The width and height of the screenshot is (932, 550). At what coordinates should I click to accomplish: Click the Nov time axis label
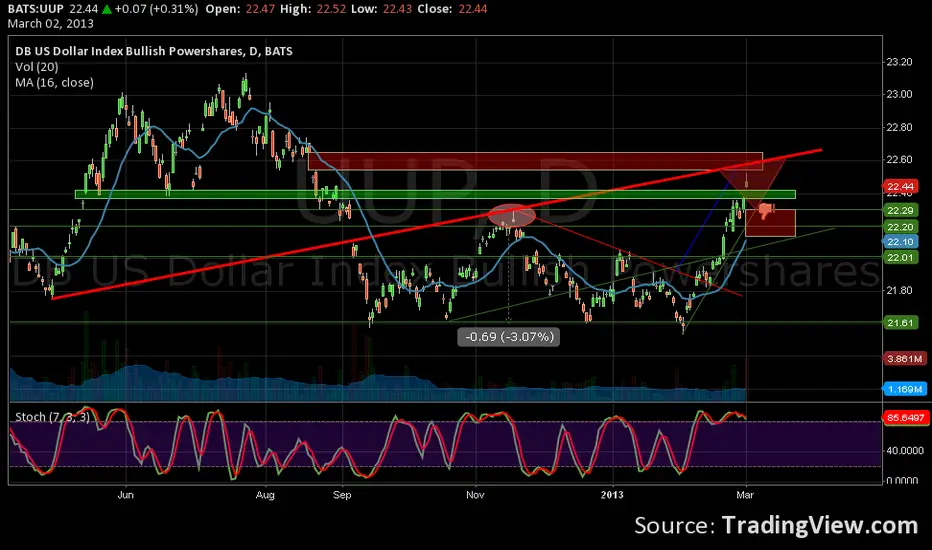click(476, 495)
